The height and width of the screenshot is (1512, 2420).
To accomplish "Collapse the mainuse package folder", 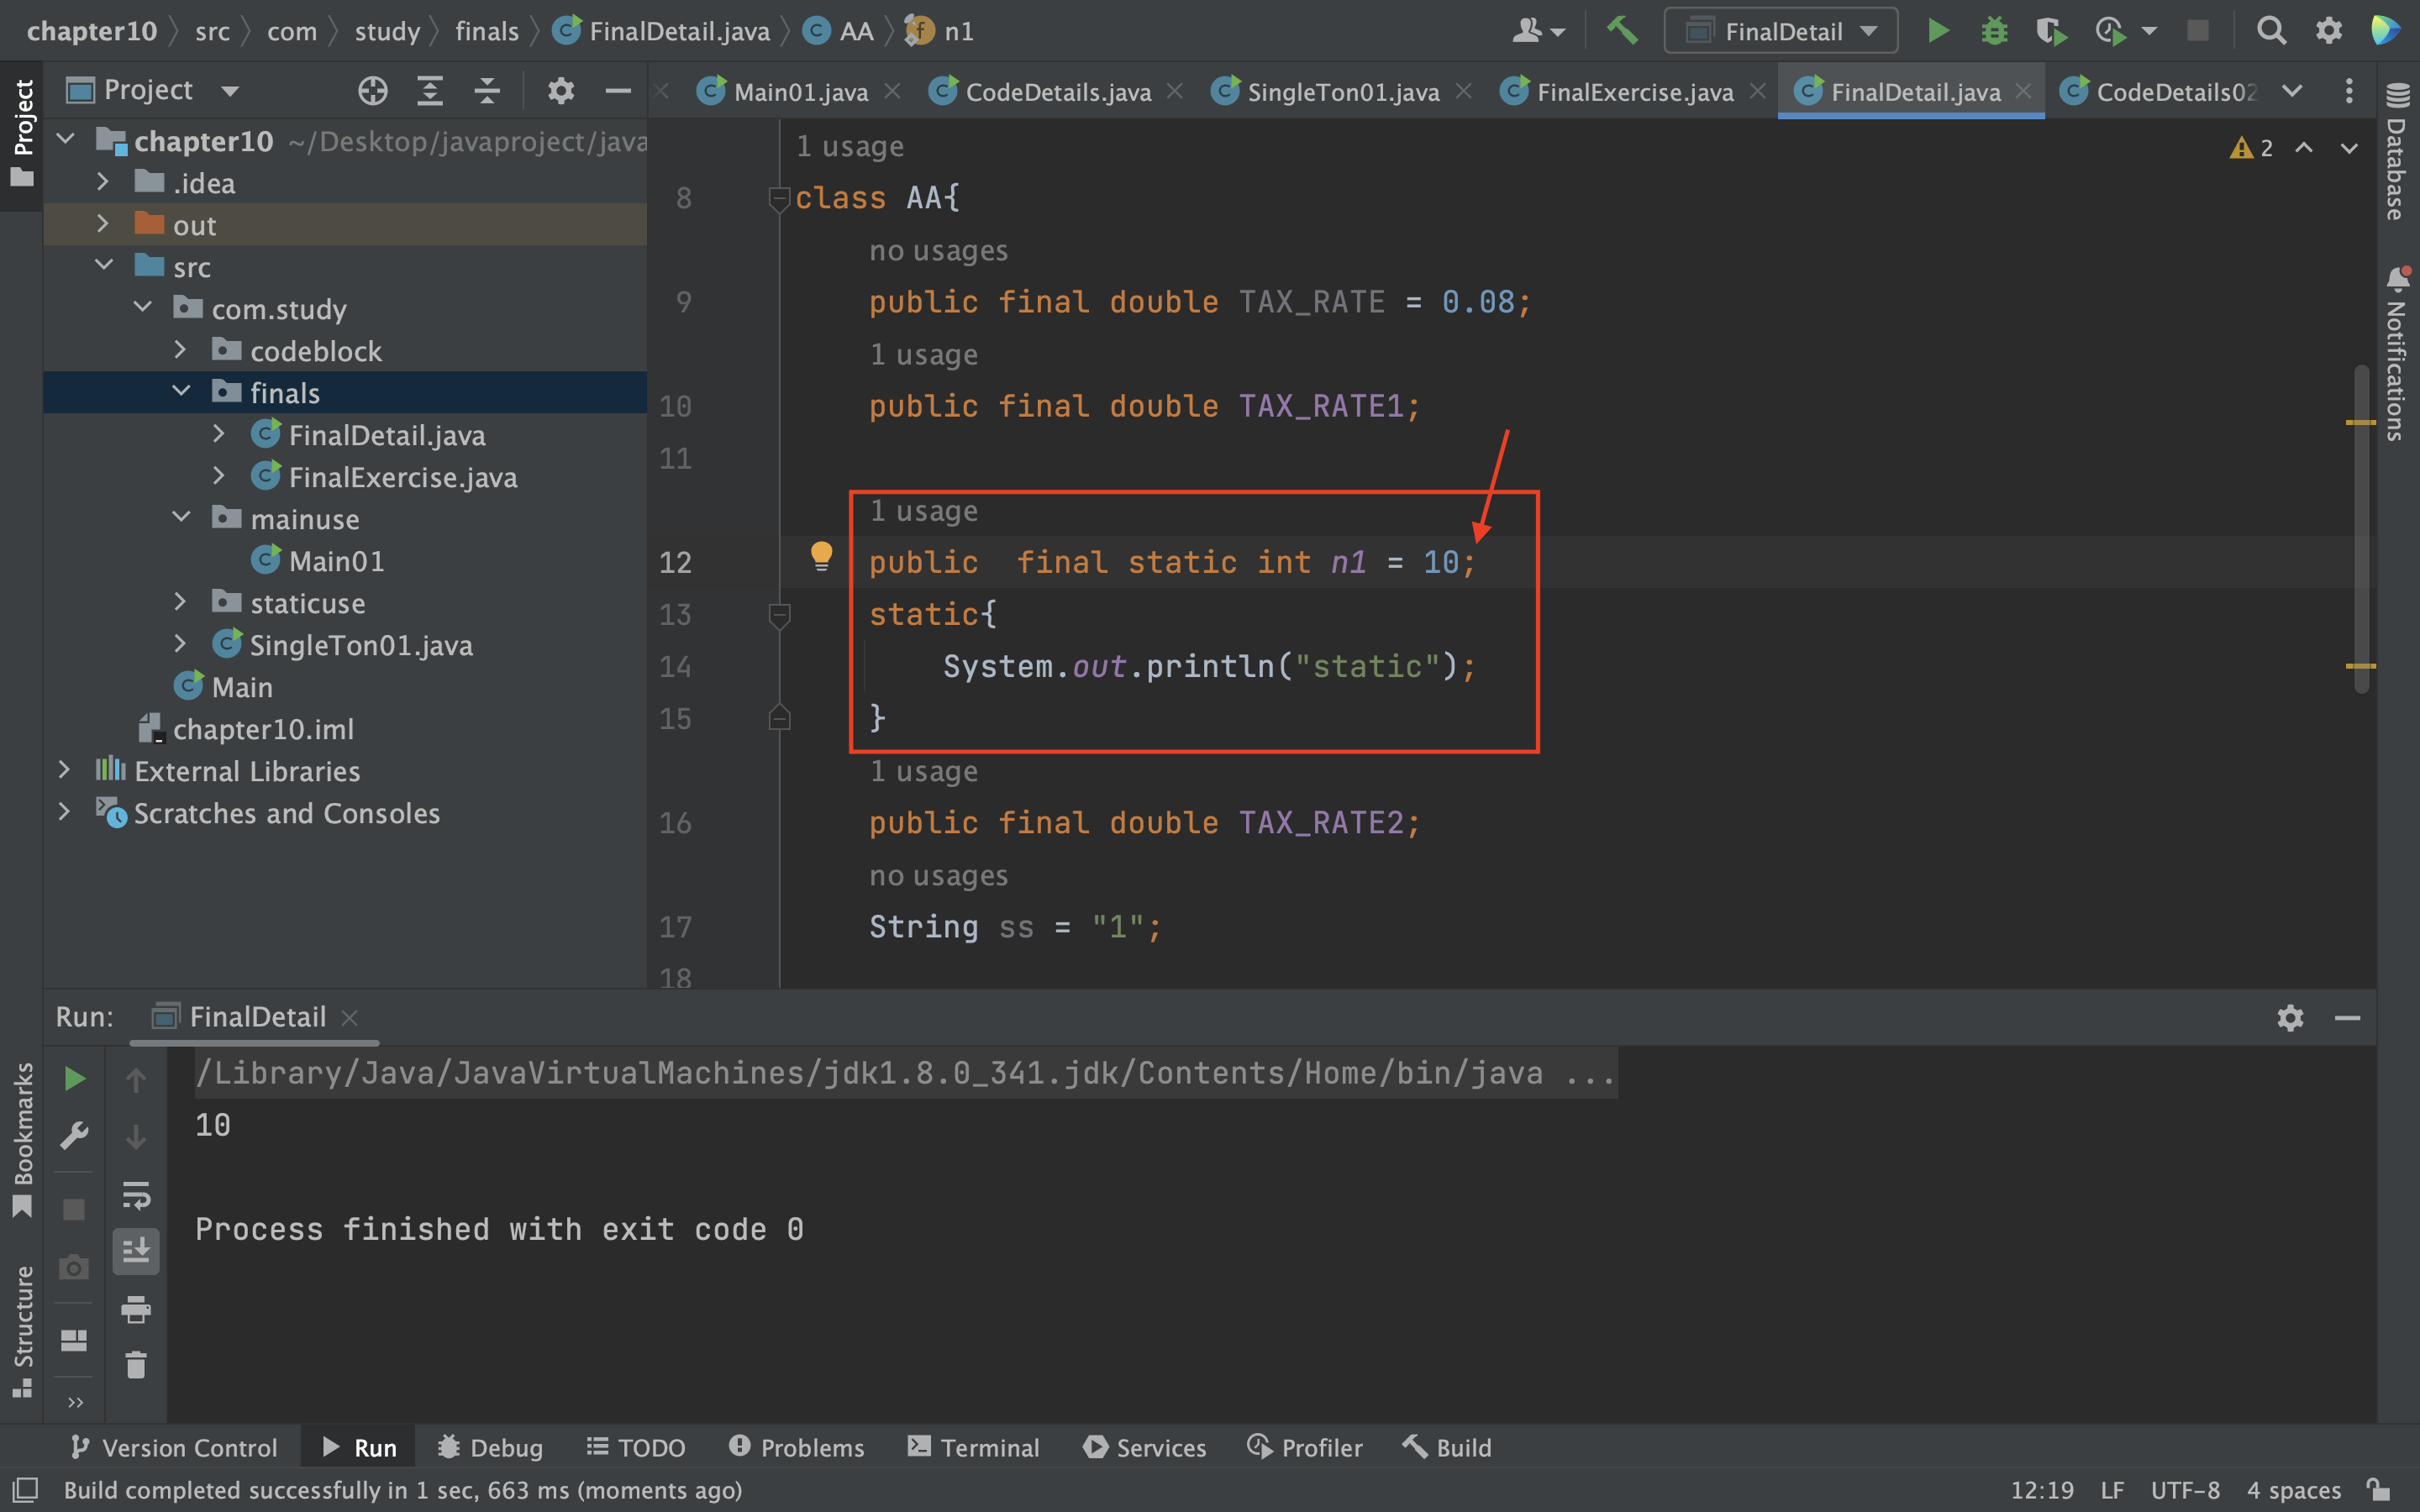I will (181, 518).
